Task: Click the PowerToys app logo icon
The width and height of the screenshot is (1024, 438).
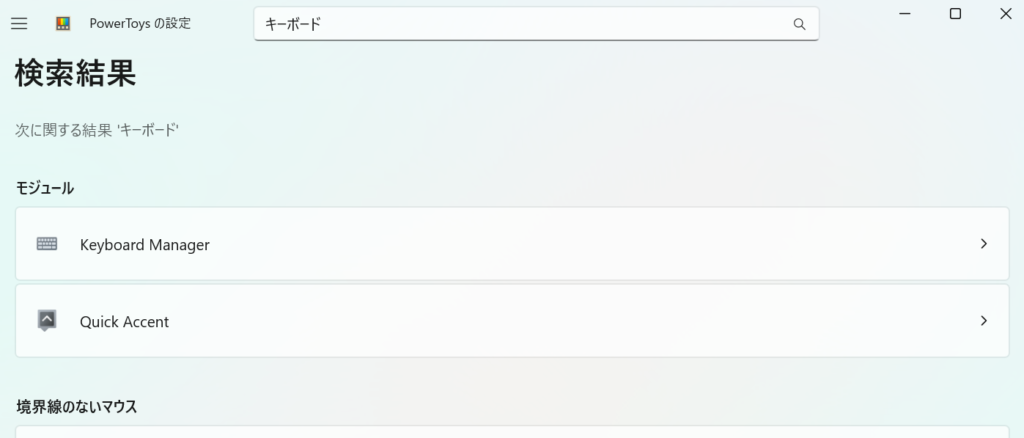Action: (x=63, y=24)
